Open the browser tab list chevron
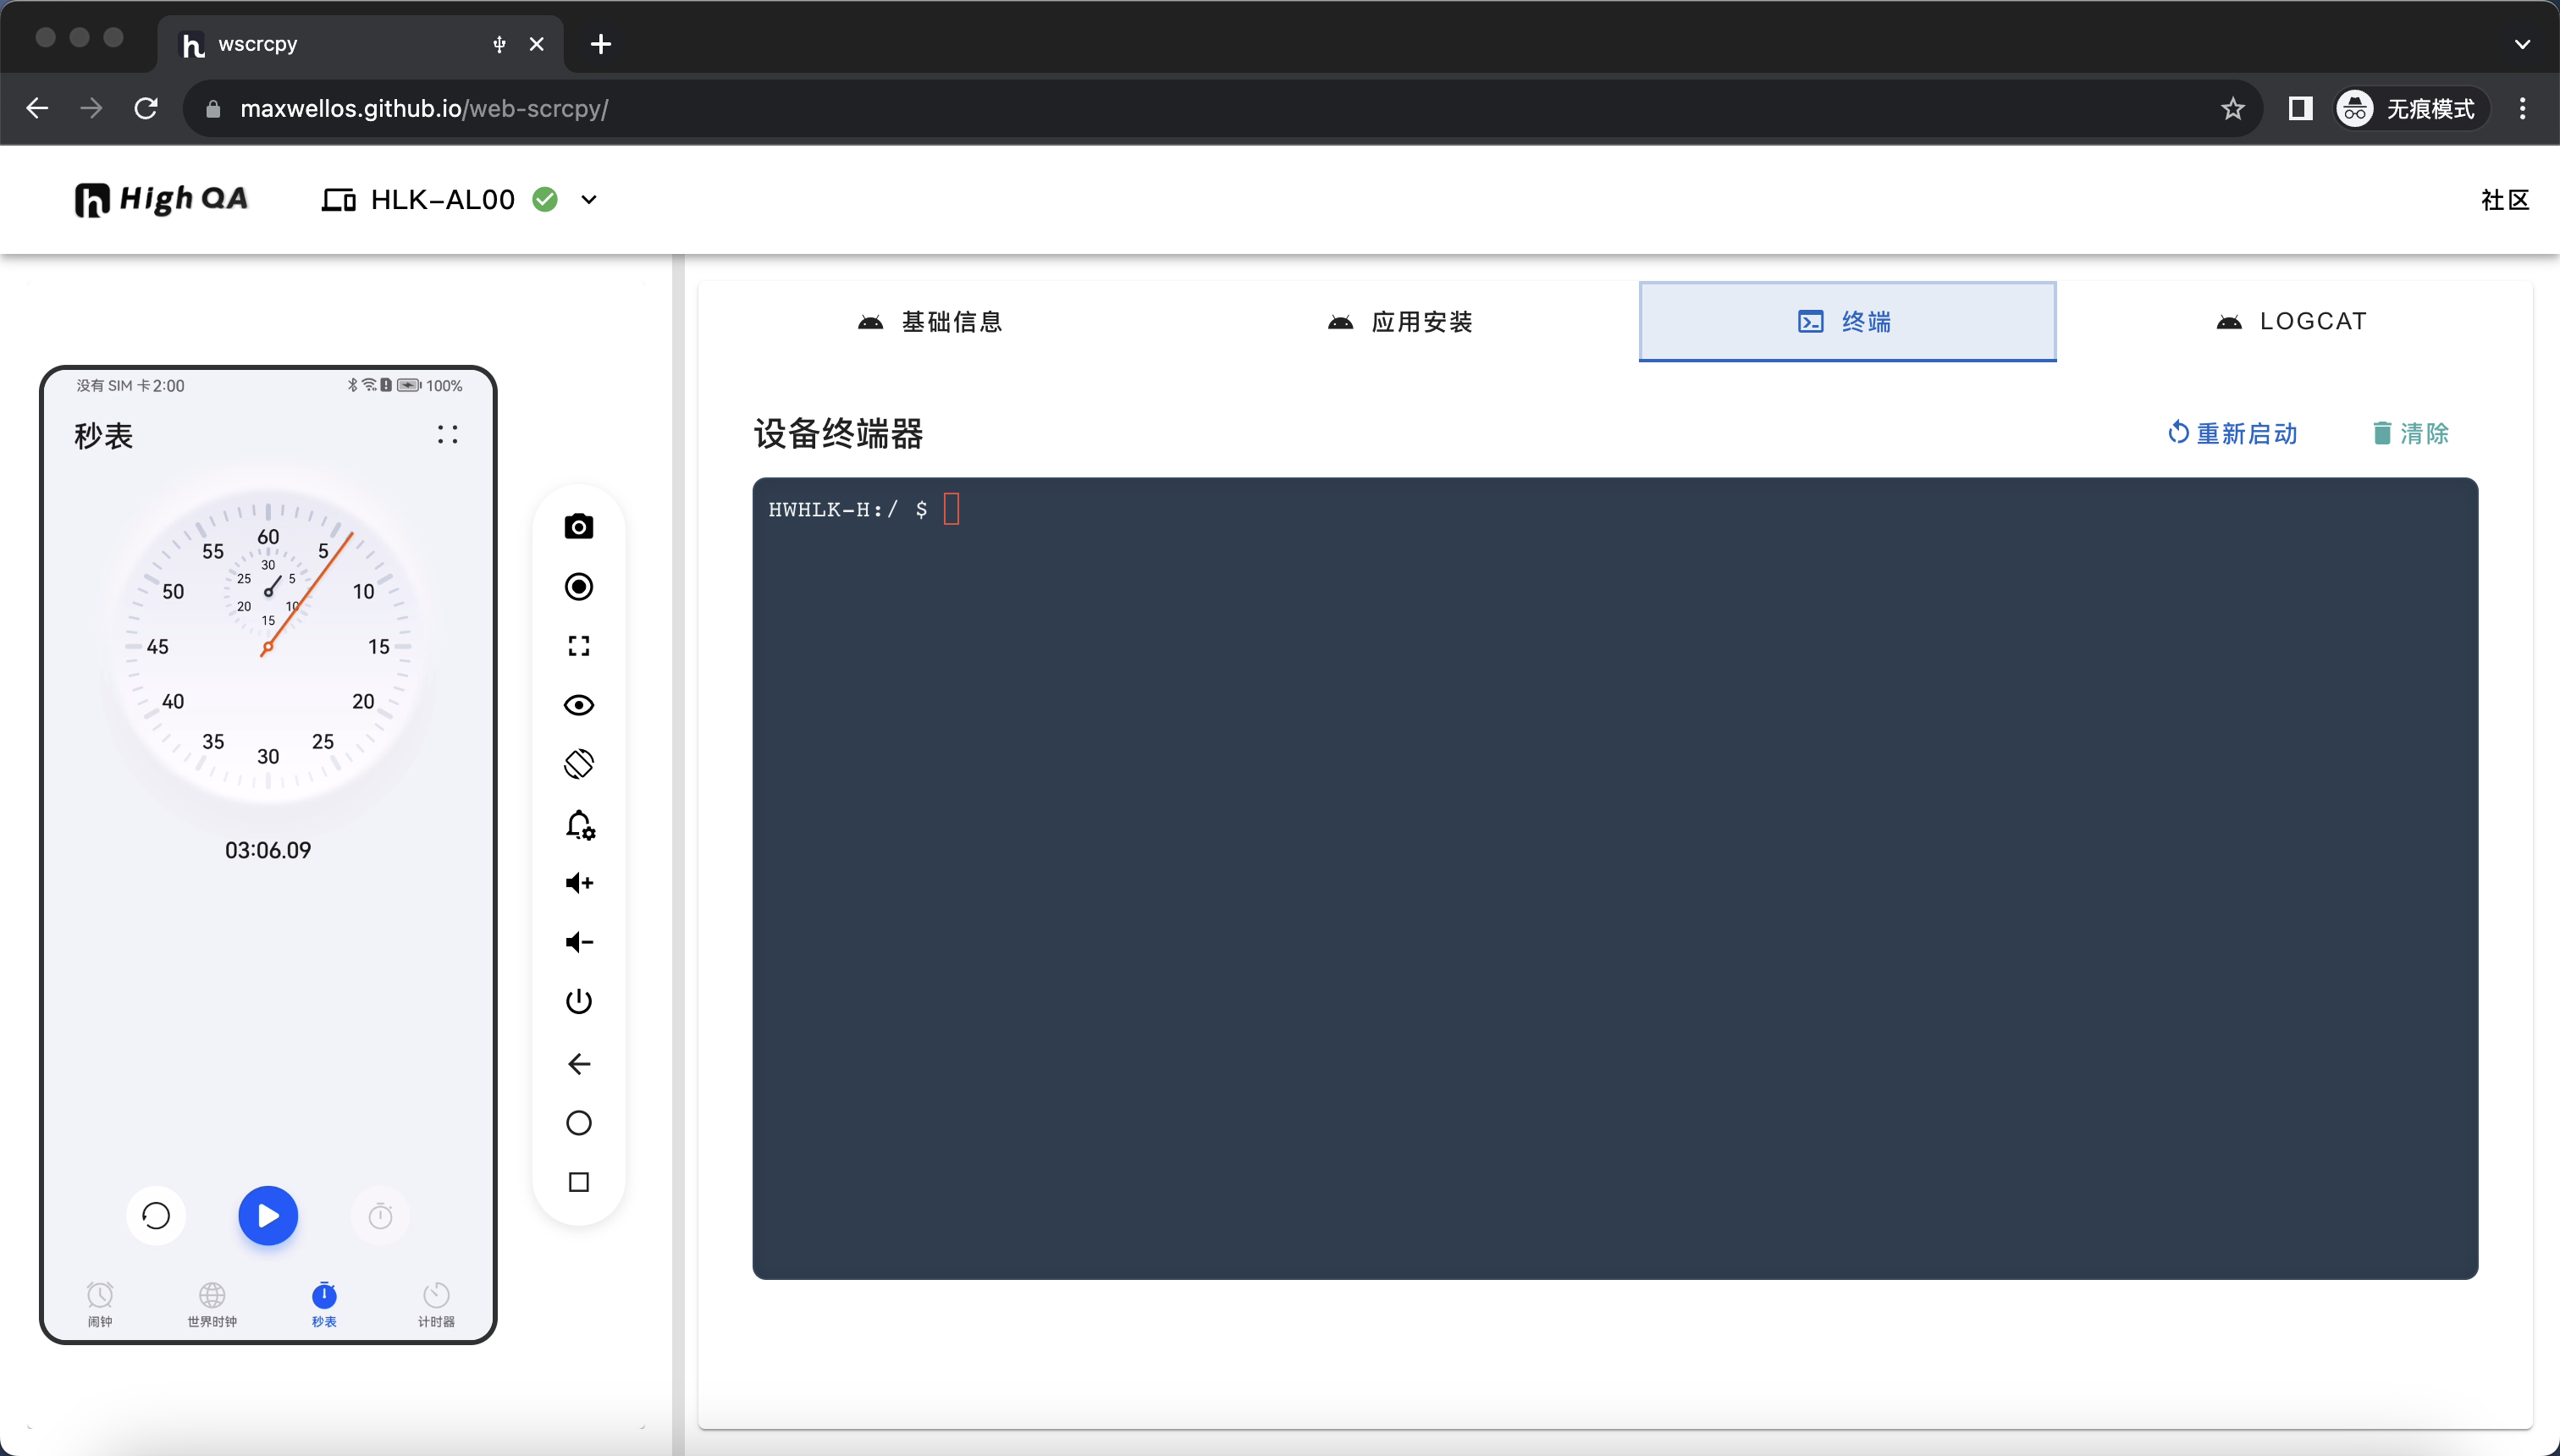 2522,44
